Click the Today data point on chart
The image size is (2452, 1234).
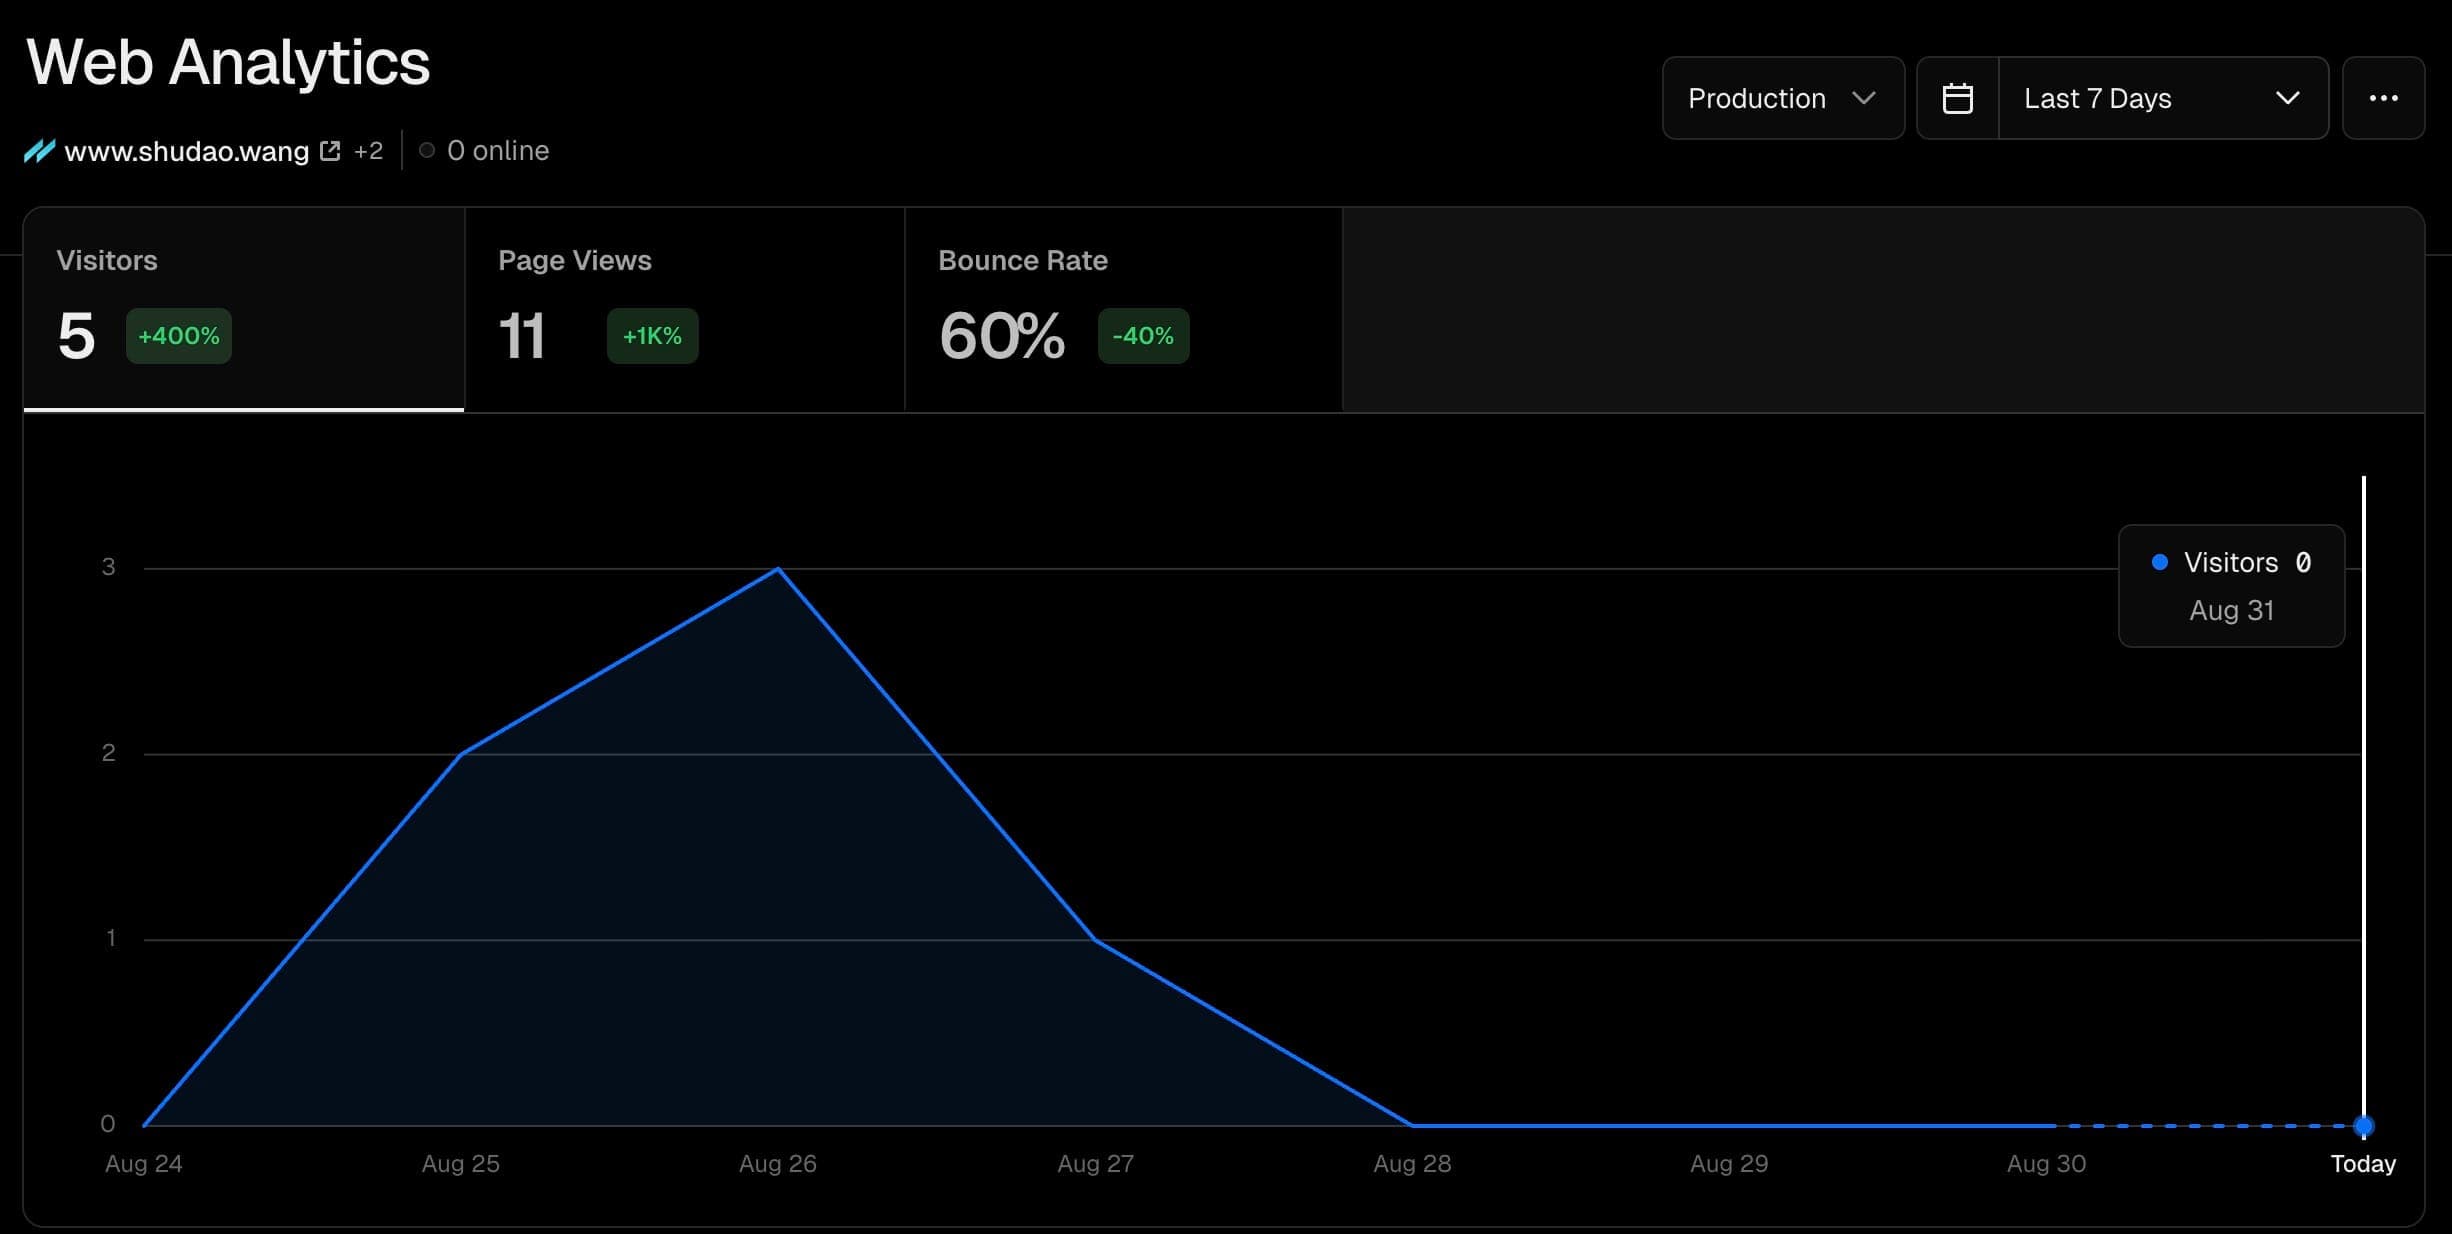tap(2363, 1126)
